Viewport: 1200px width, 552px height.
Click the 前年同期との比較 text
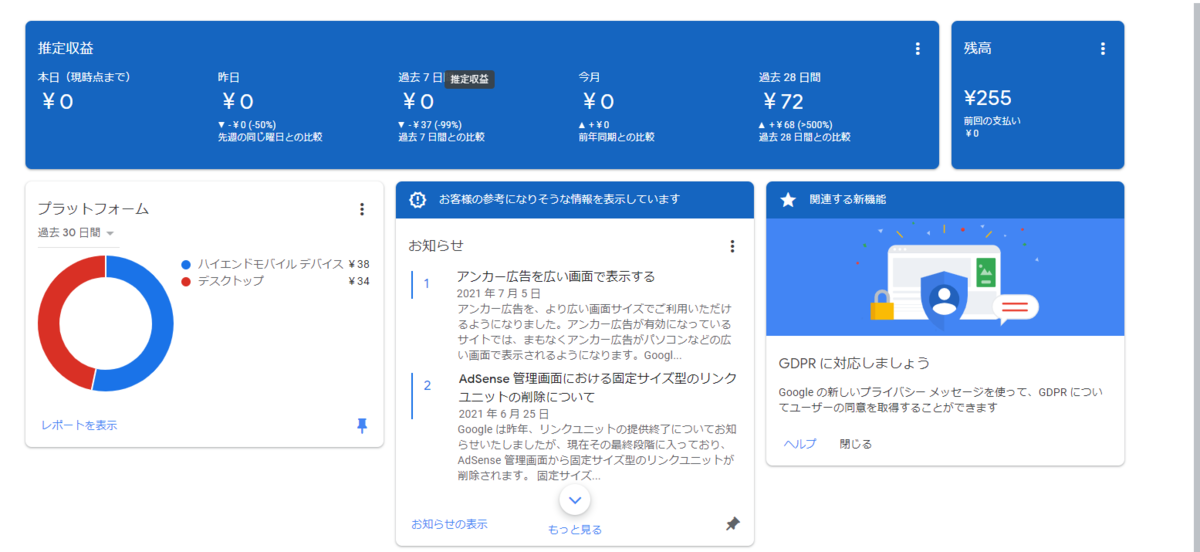(616, 137)
